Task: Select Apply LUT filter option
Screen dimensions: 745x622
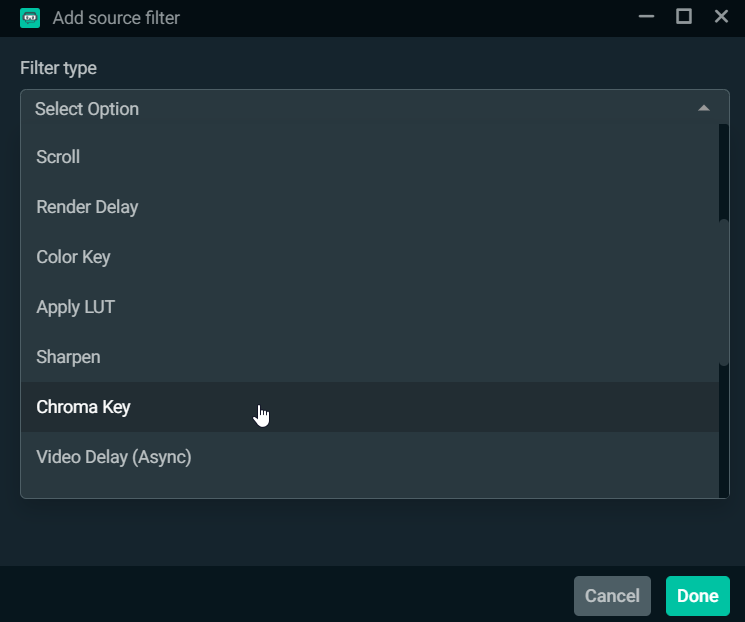Action: (370, 307)
